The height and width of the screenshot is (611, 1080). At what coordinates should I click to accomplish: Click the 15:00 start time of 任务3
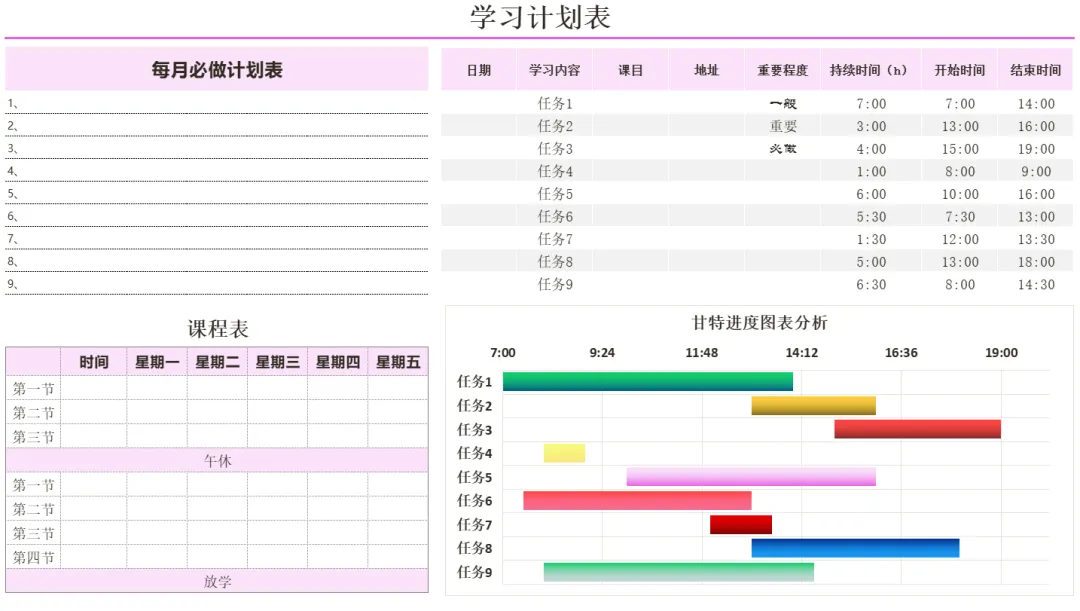pos(960,149)
